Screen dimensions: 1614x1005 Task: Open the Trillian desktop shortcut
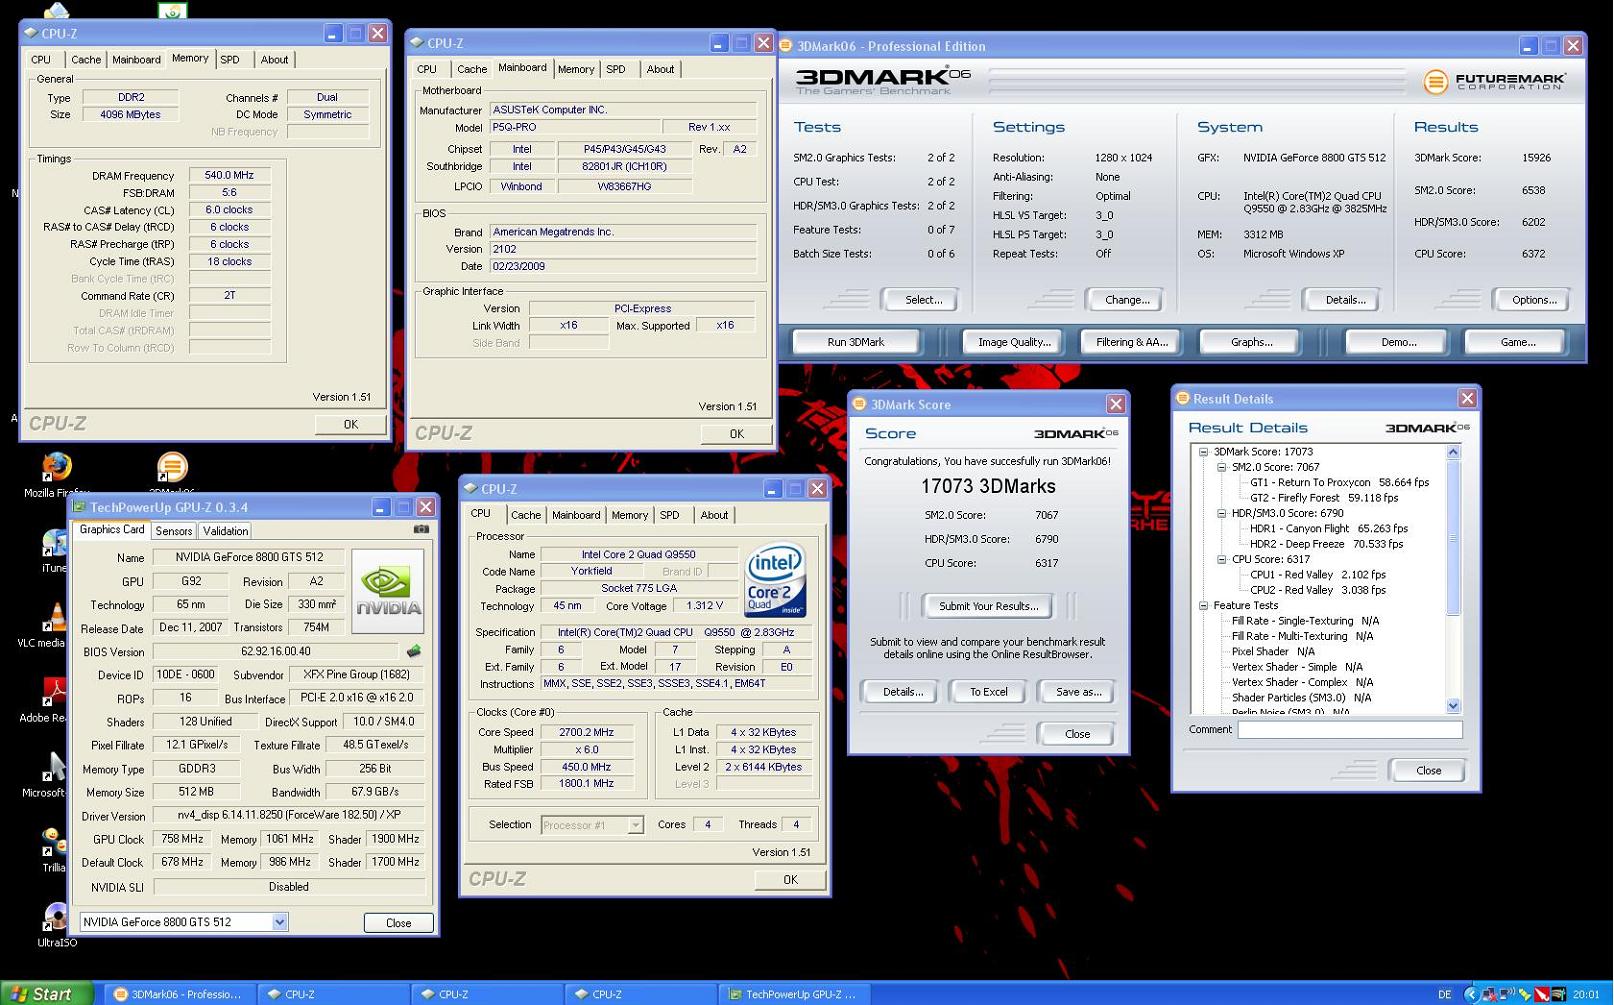pyautogui.click(x=54, y=843)
